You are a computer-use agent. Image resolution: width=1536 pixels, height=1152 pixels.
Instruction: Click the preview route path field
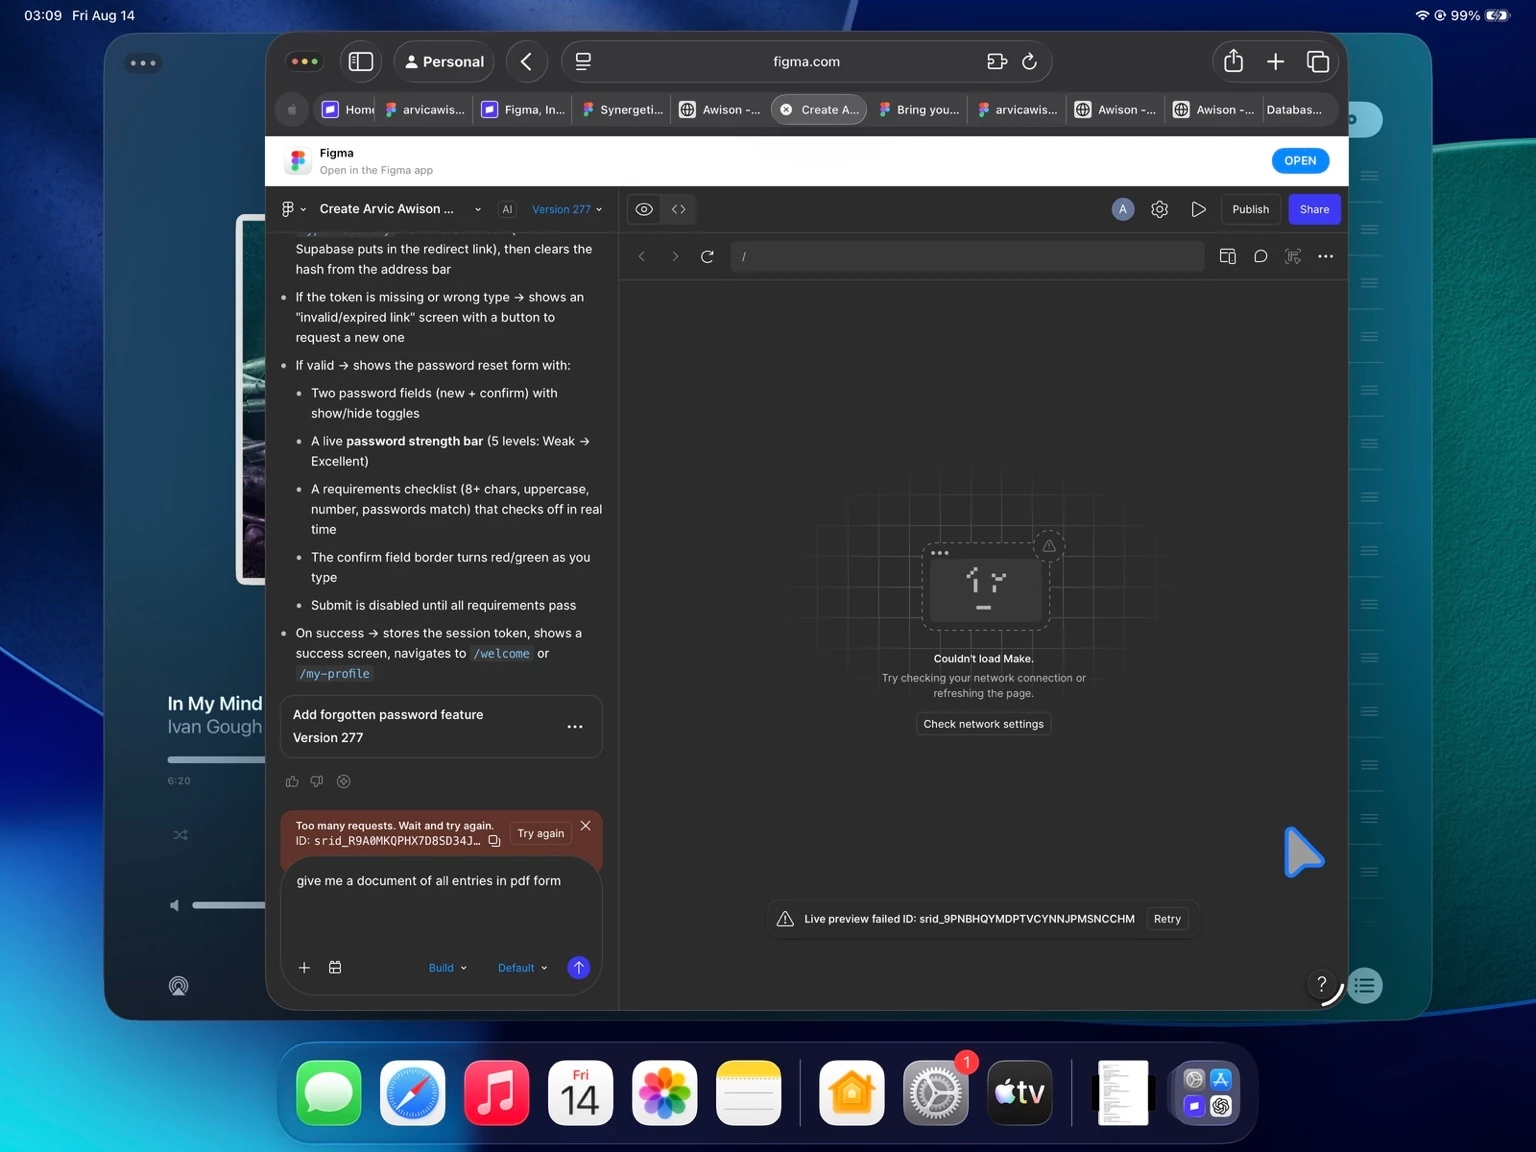click(967, 257)
